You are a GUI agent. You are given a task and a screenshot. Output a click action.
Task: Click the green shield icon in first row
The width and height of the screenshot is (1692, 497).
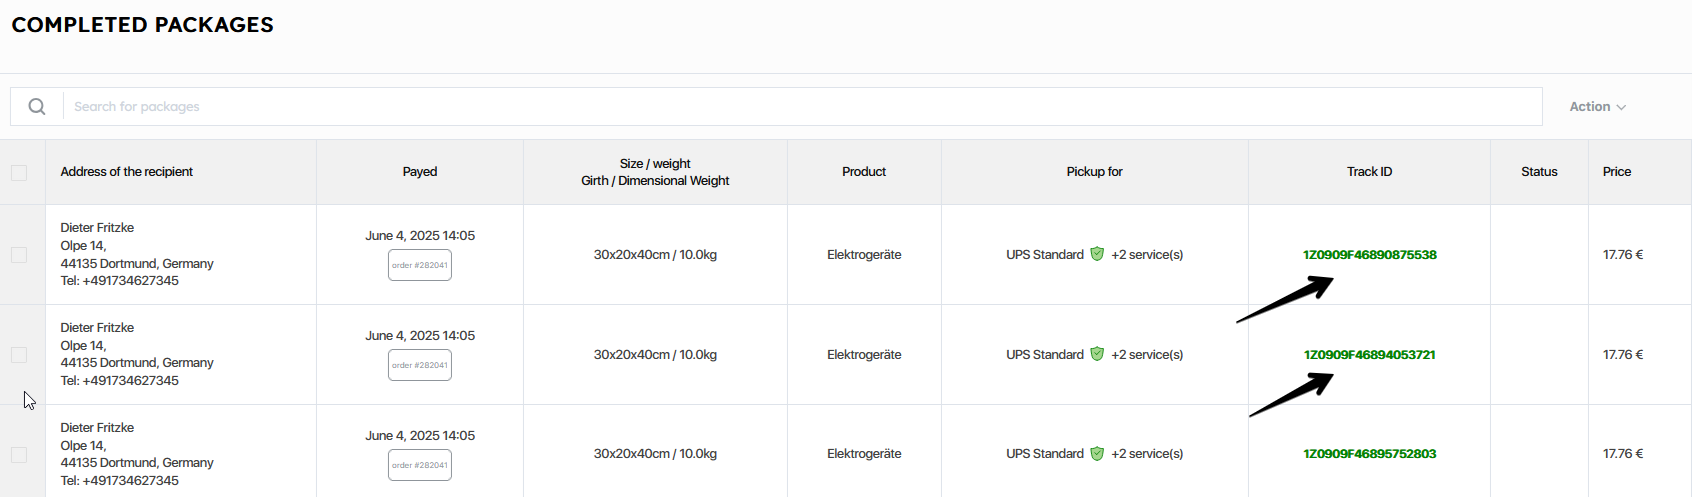click(x=1097, y=254)
